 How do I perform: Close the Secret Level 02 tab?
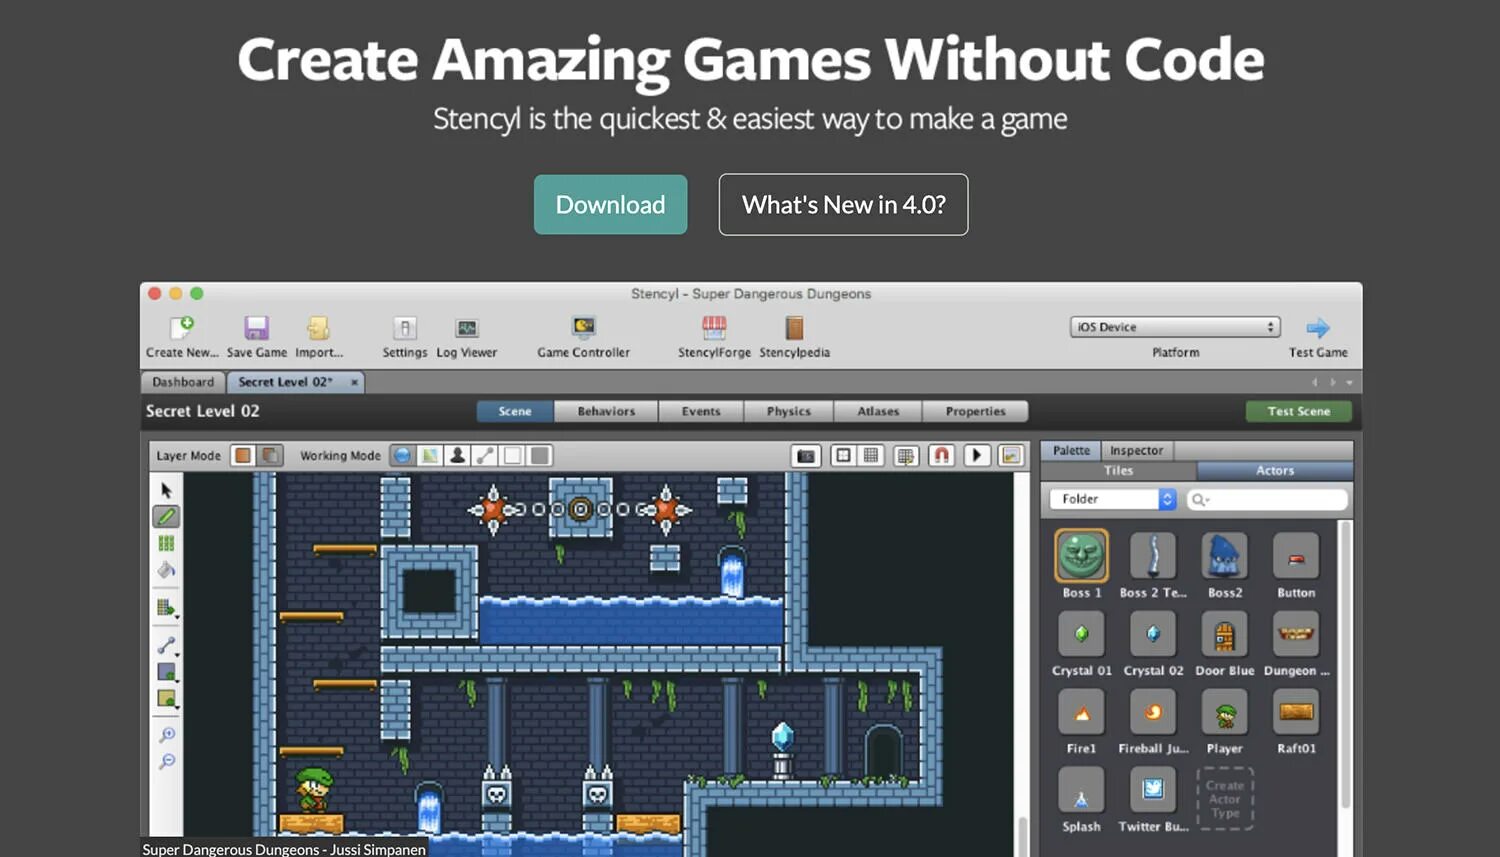(x=354, y=382)
